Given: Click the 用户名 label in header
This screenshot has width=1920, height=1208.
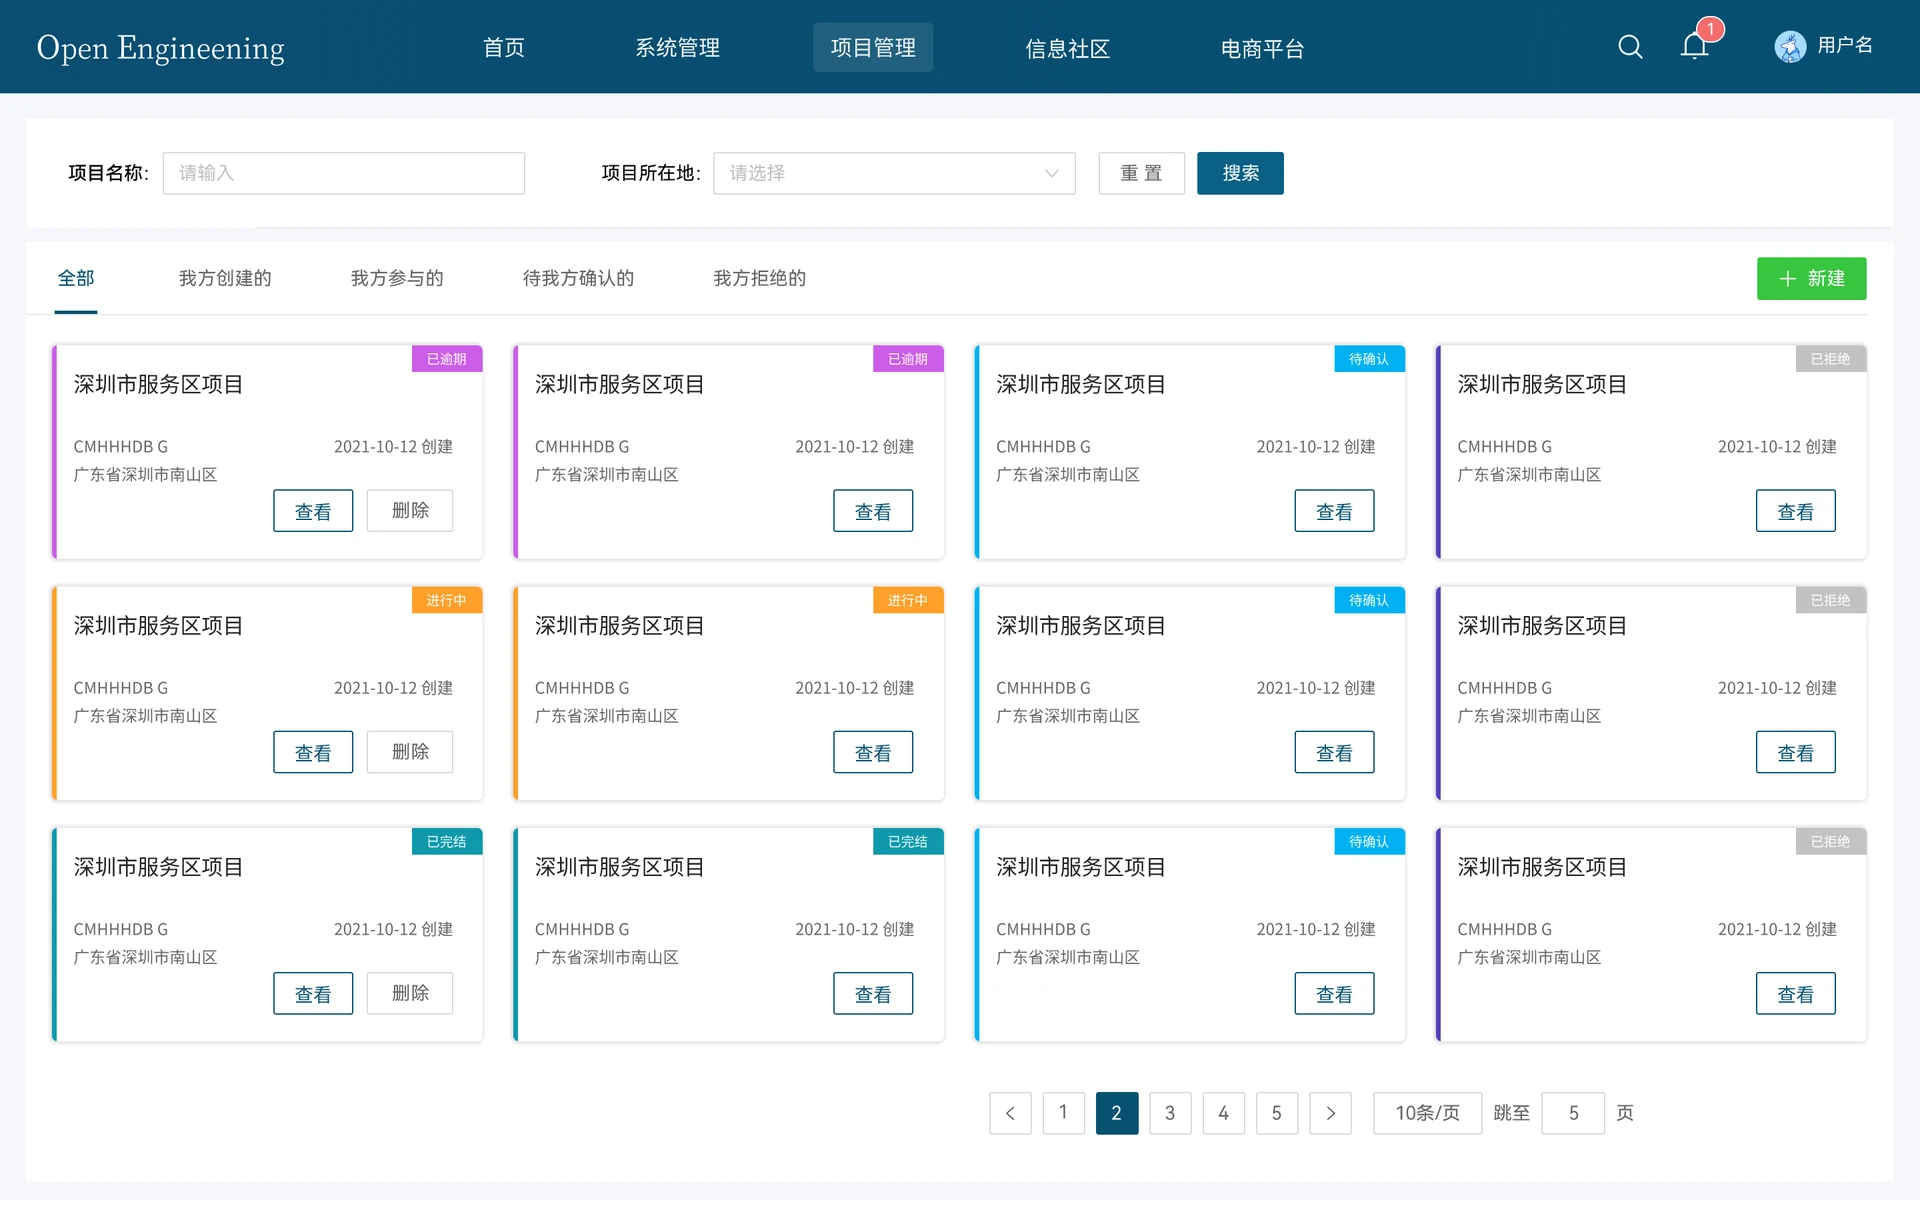Looking at the screenshot, I should 1845,46.
